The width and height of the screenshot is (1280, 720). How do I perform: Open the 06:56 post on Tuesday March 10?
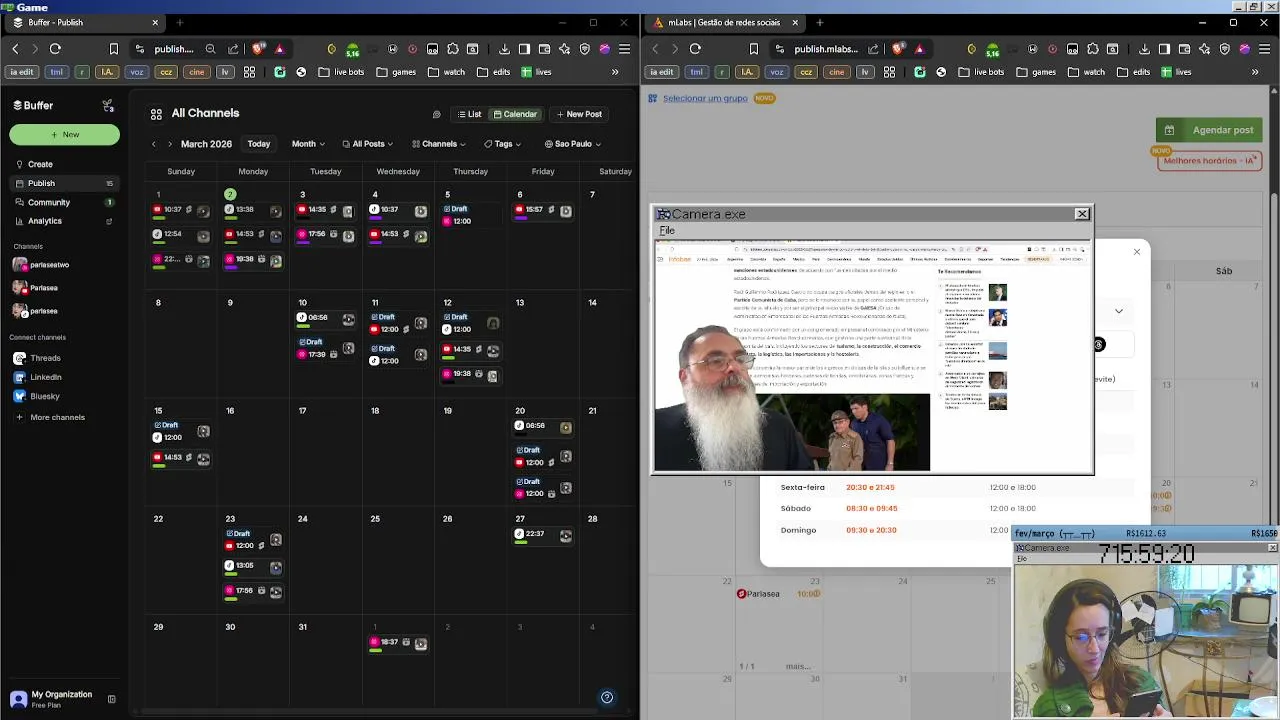[x=326, y=318]
